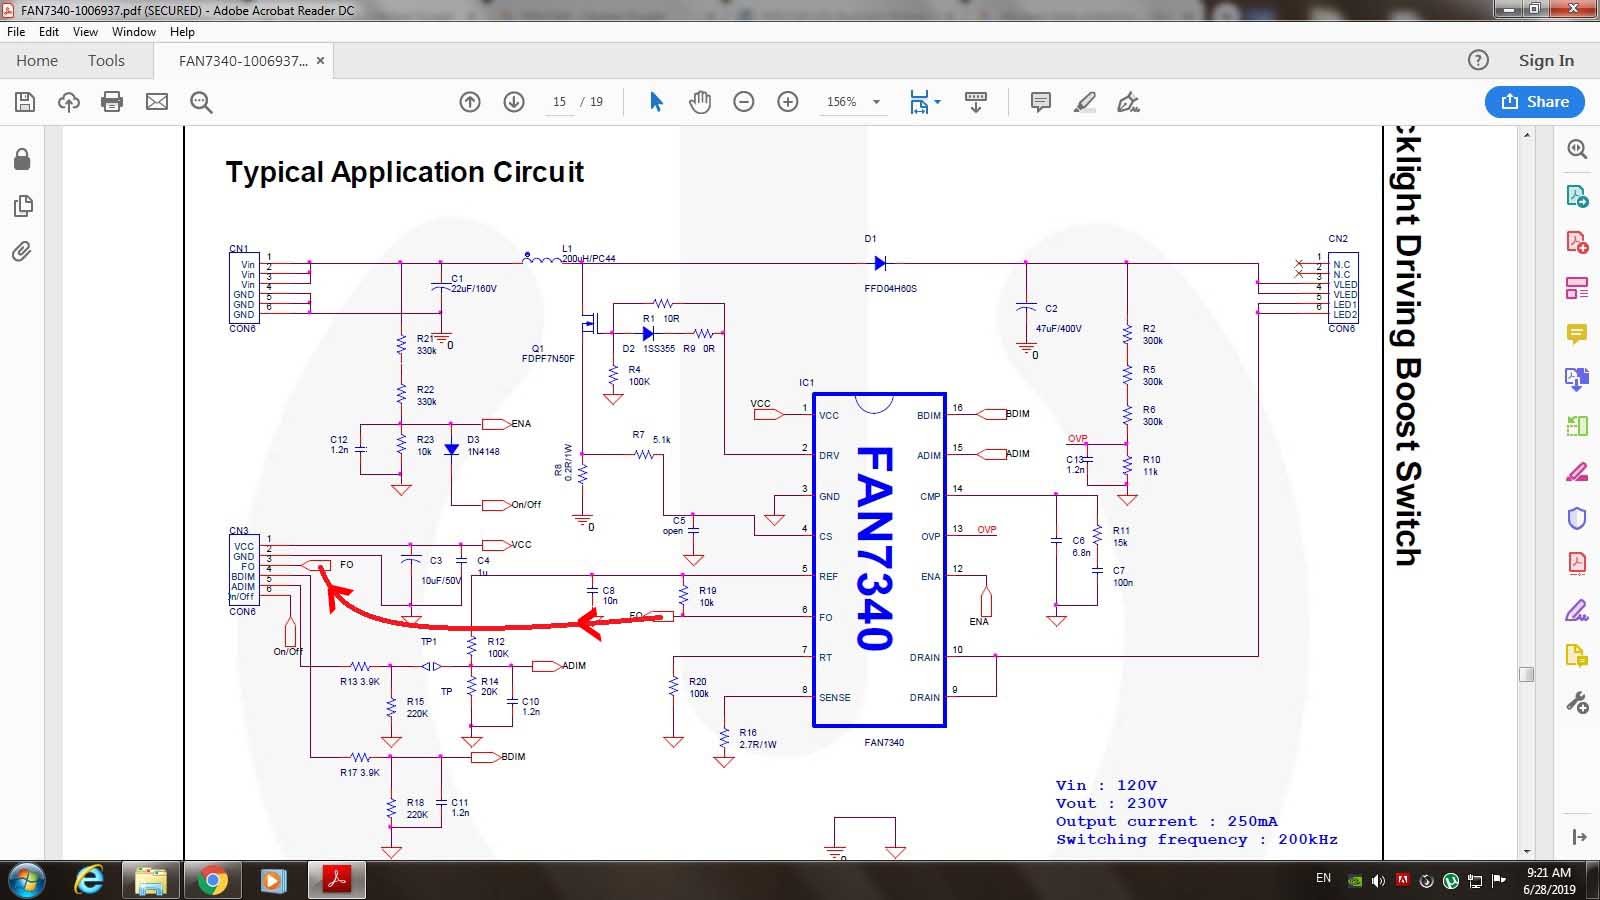
Task: Open the find text magnifier icon
Action: [x=201, y=102]
